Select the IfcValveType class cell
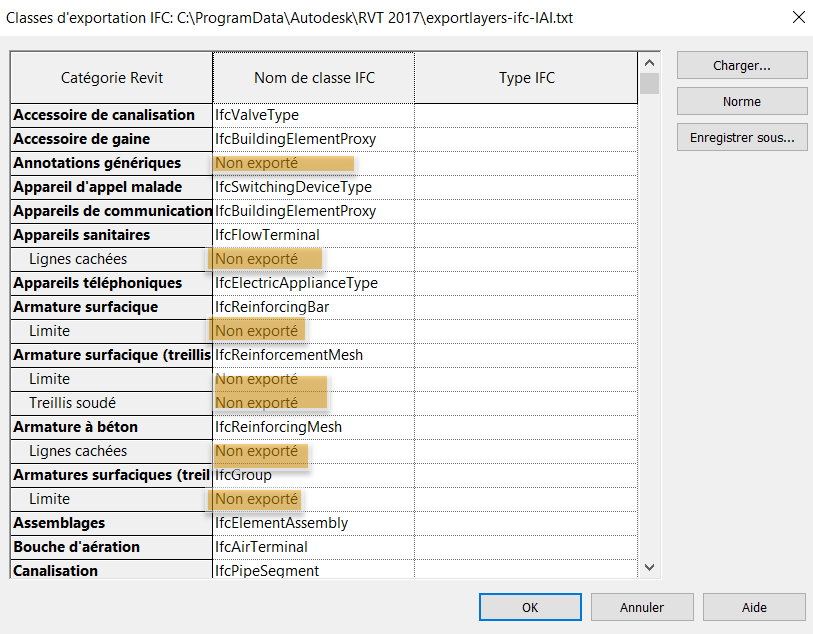 click(x=313, y=115)
